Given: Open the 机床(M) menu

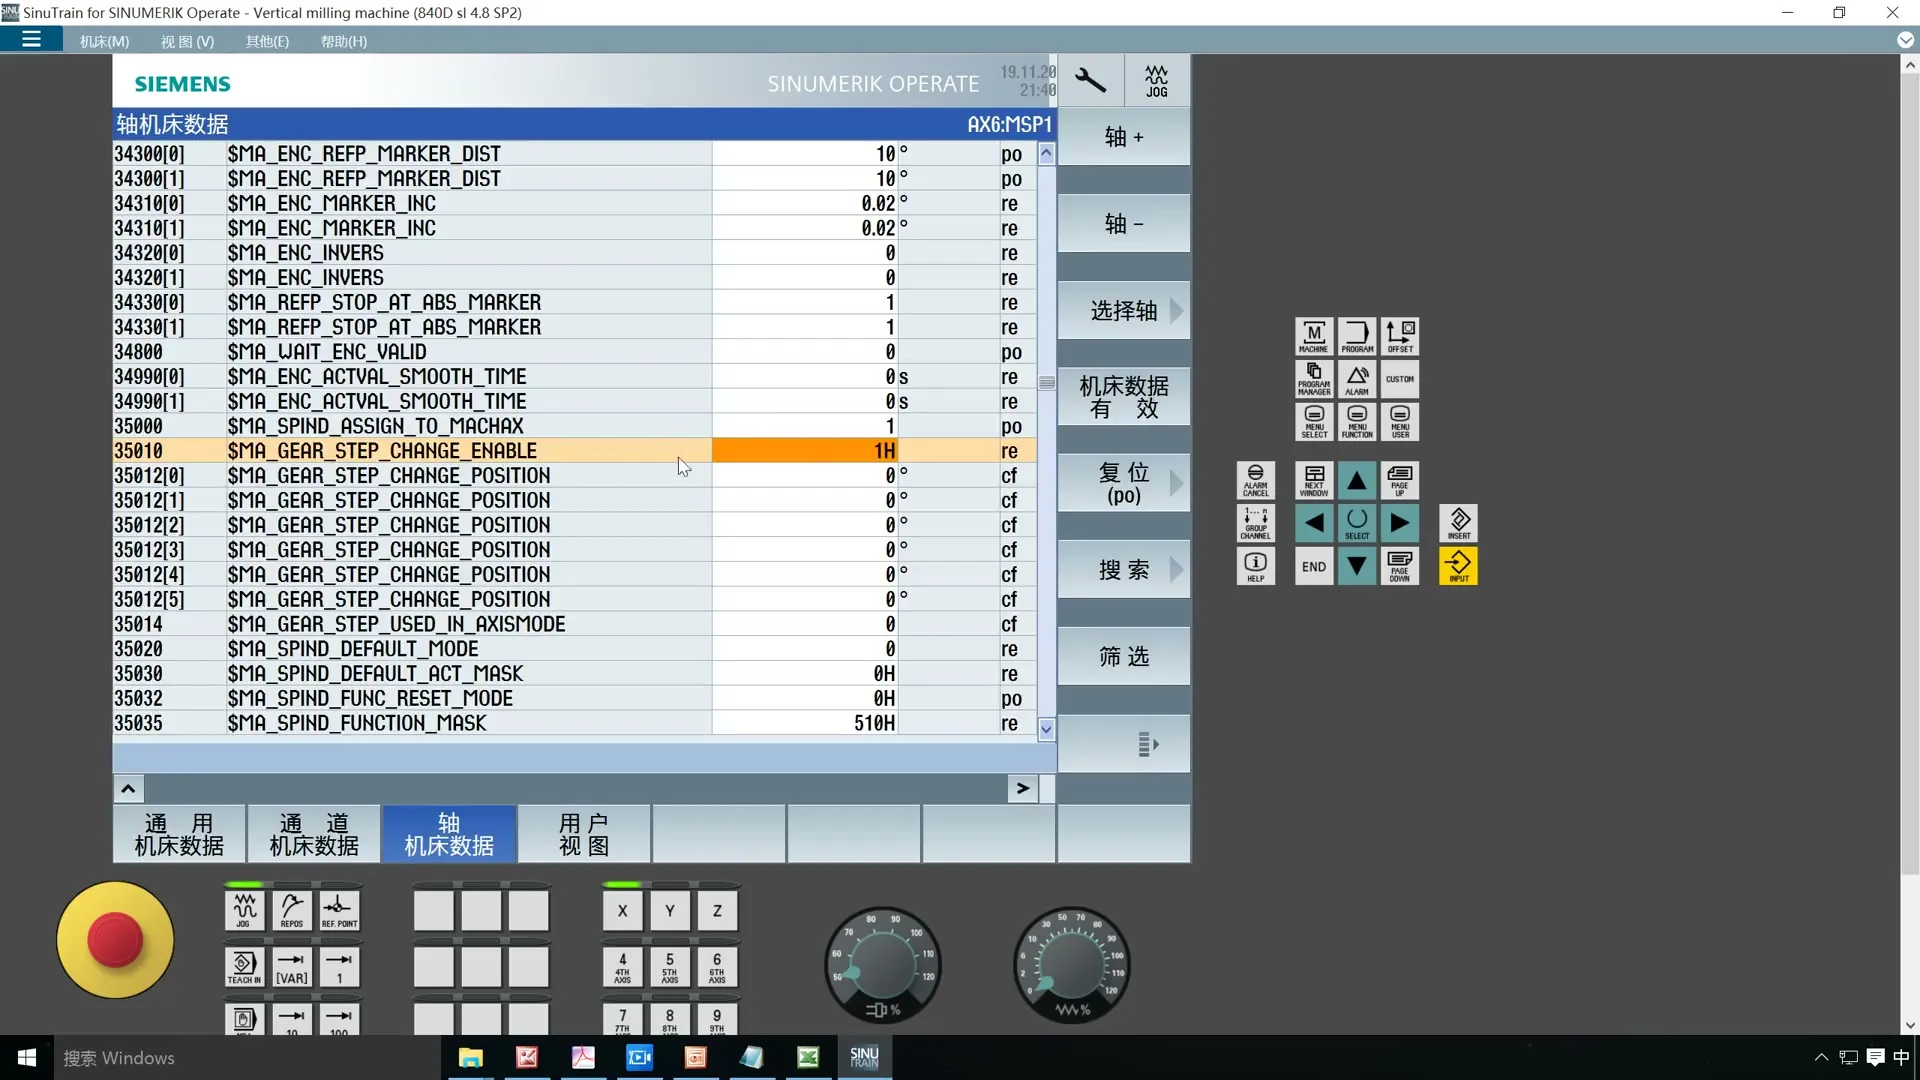Looking at the screenshot, I should click(x=104, y=41).
